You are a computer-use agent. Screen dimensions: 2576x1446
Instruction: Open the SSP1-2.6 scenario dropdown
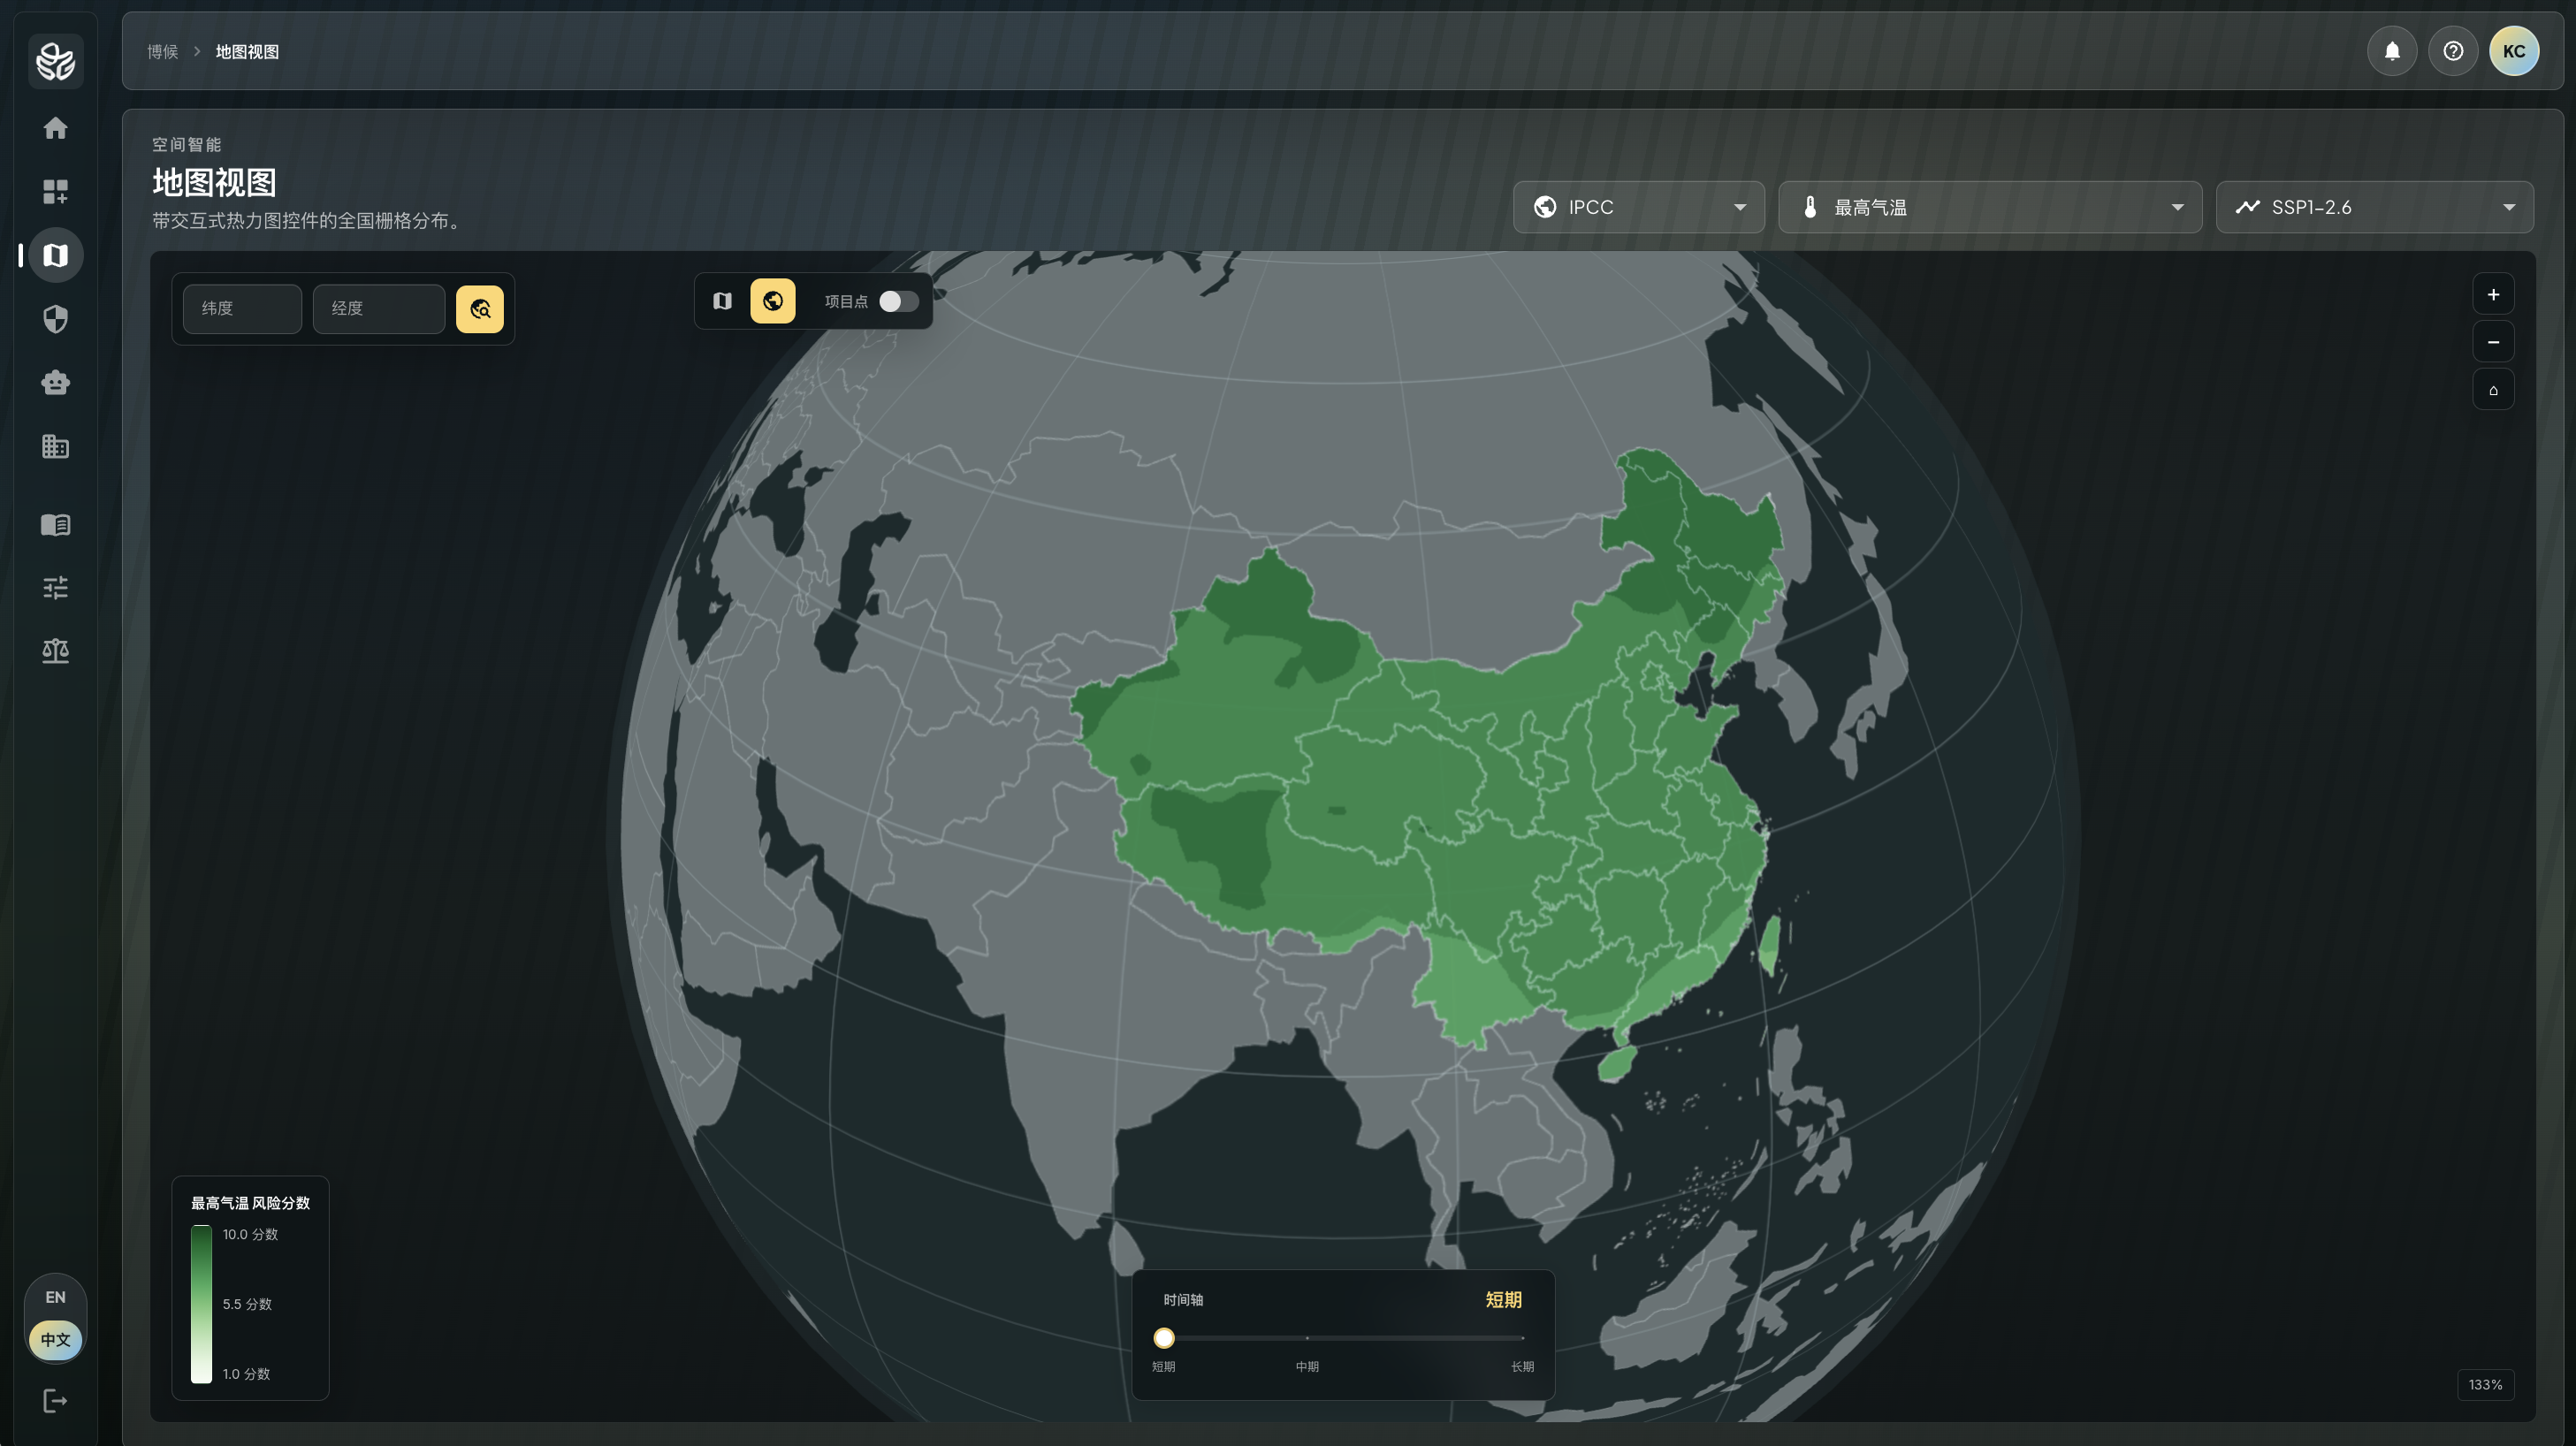pyautogui.click(x=2375, y=207)
